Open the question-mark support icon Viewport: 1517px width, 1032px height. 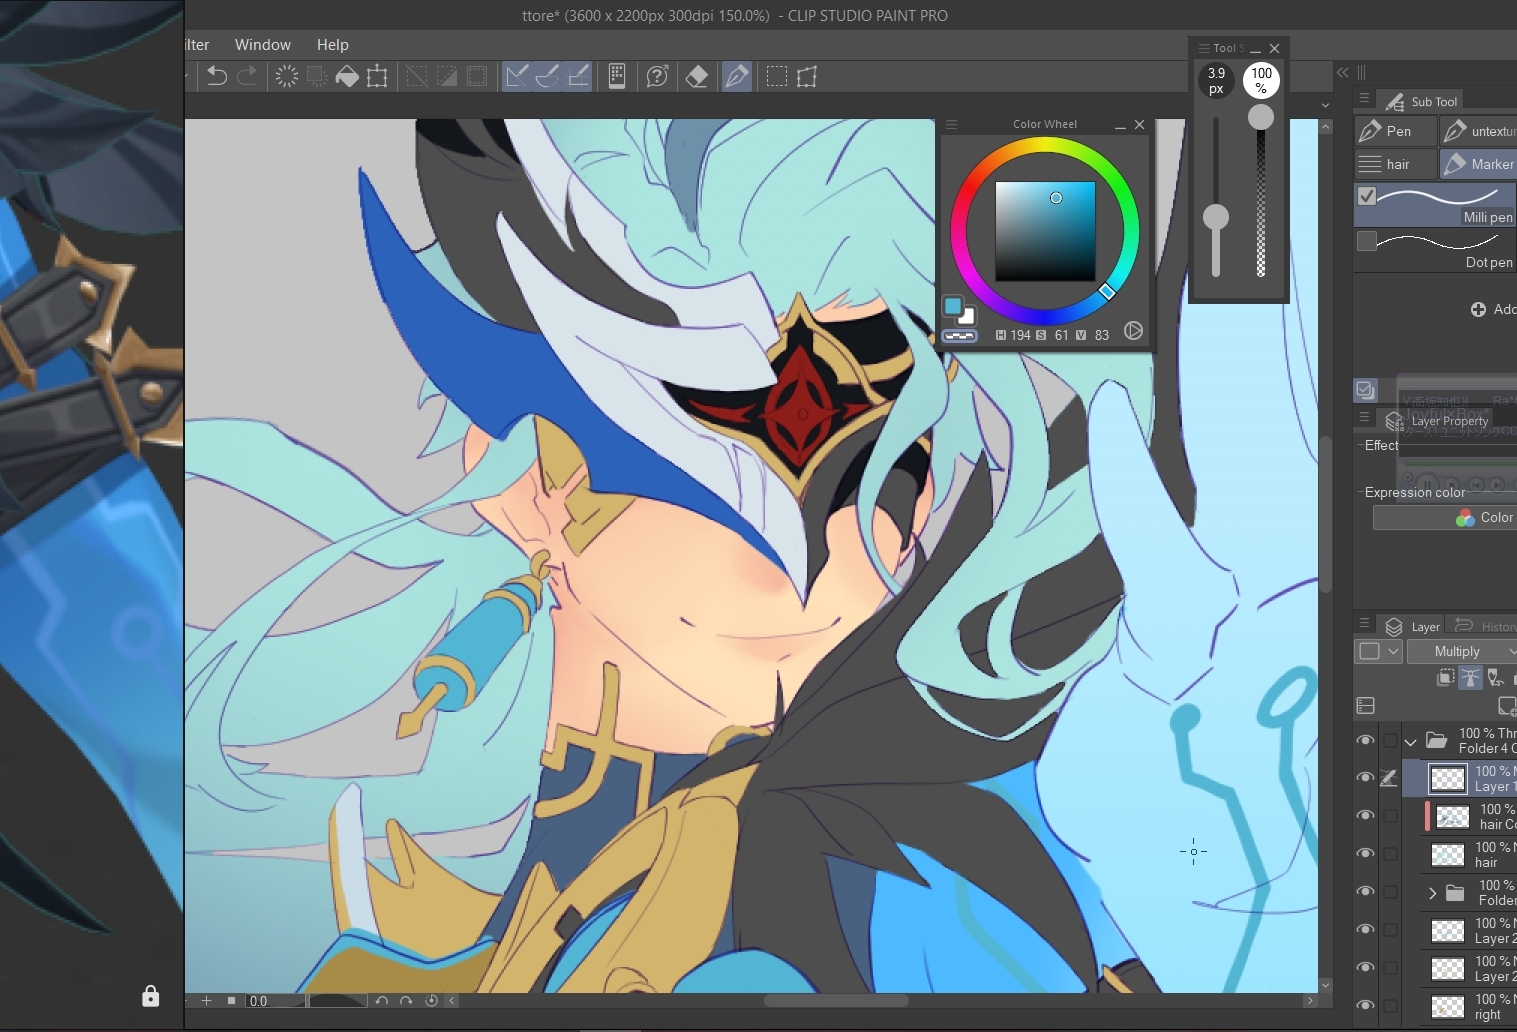(x=657, y=77)
